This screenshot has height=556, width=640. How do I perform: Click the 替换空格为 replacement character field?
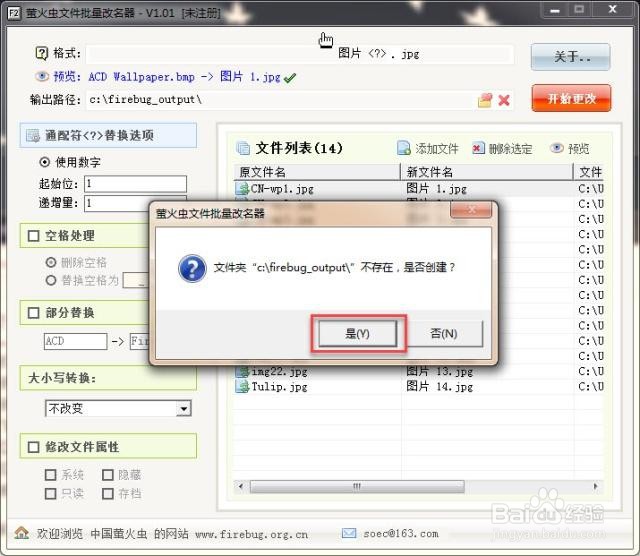(x=136, y=280)
